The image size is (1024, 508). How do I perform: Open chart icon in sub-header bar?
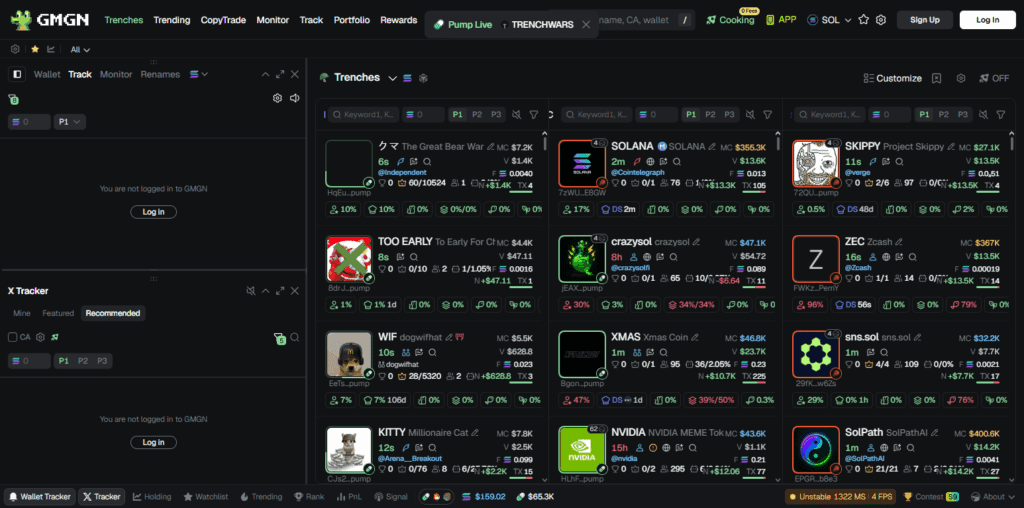pyautogui.click(x=51, y=49)
